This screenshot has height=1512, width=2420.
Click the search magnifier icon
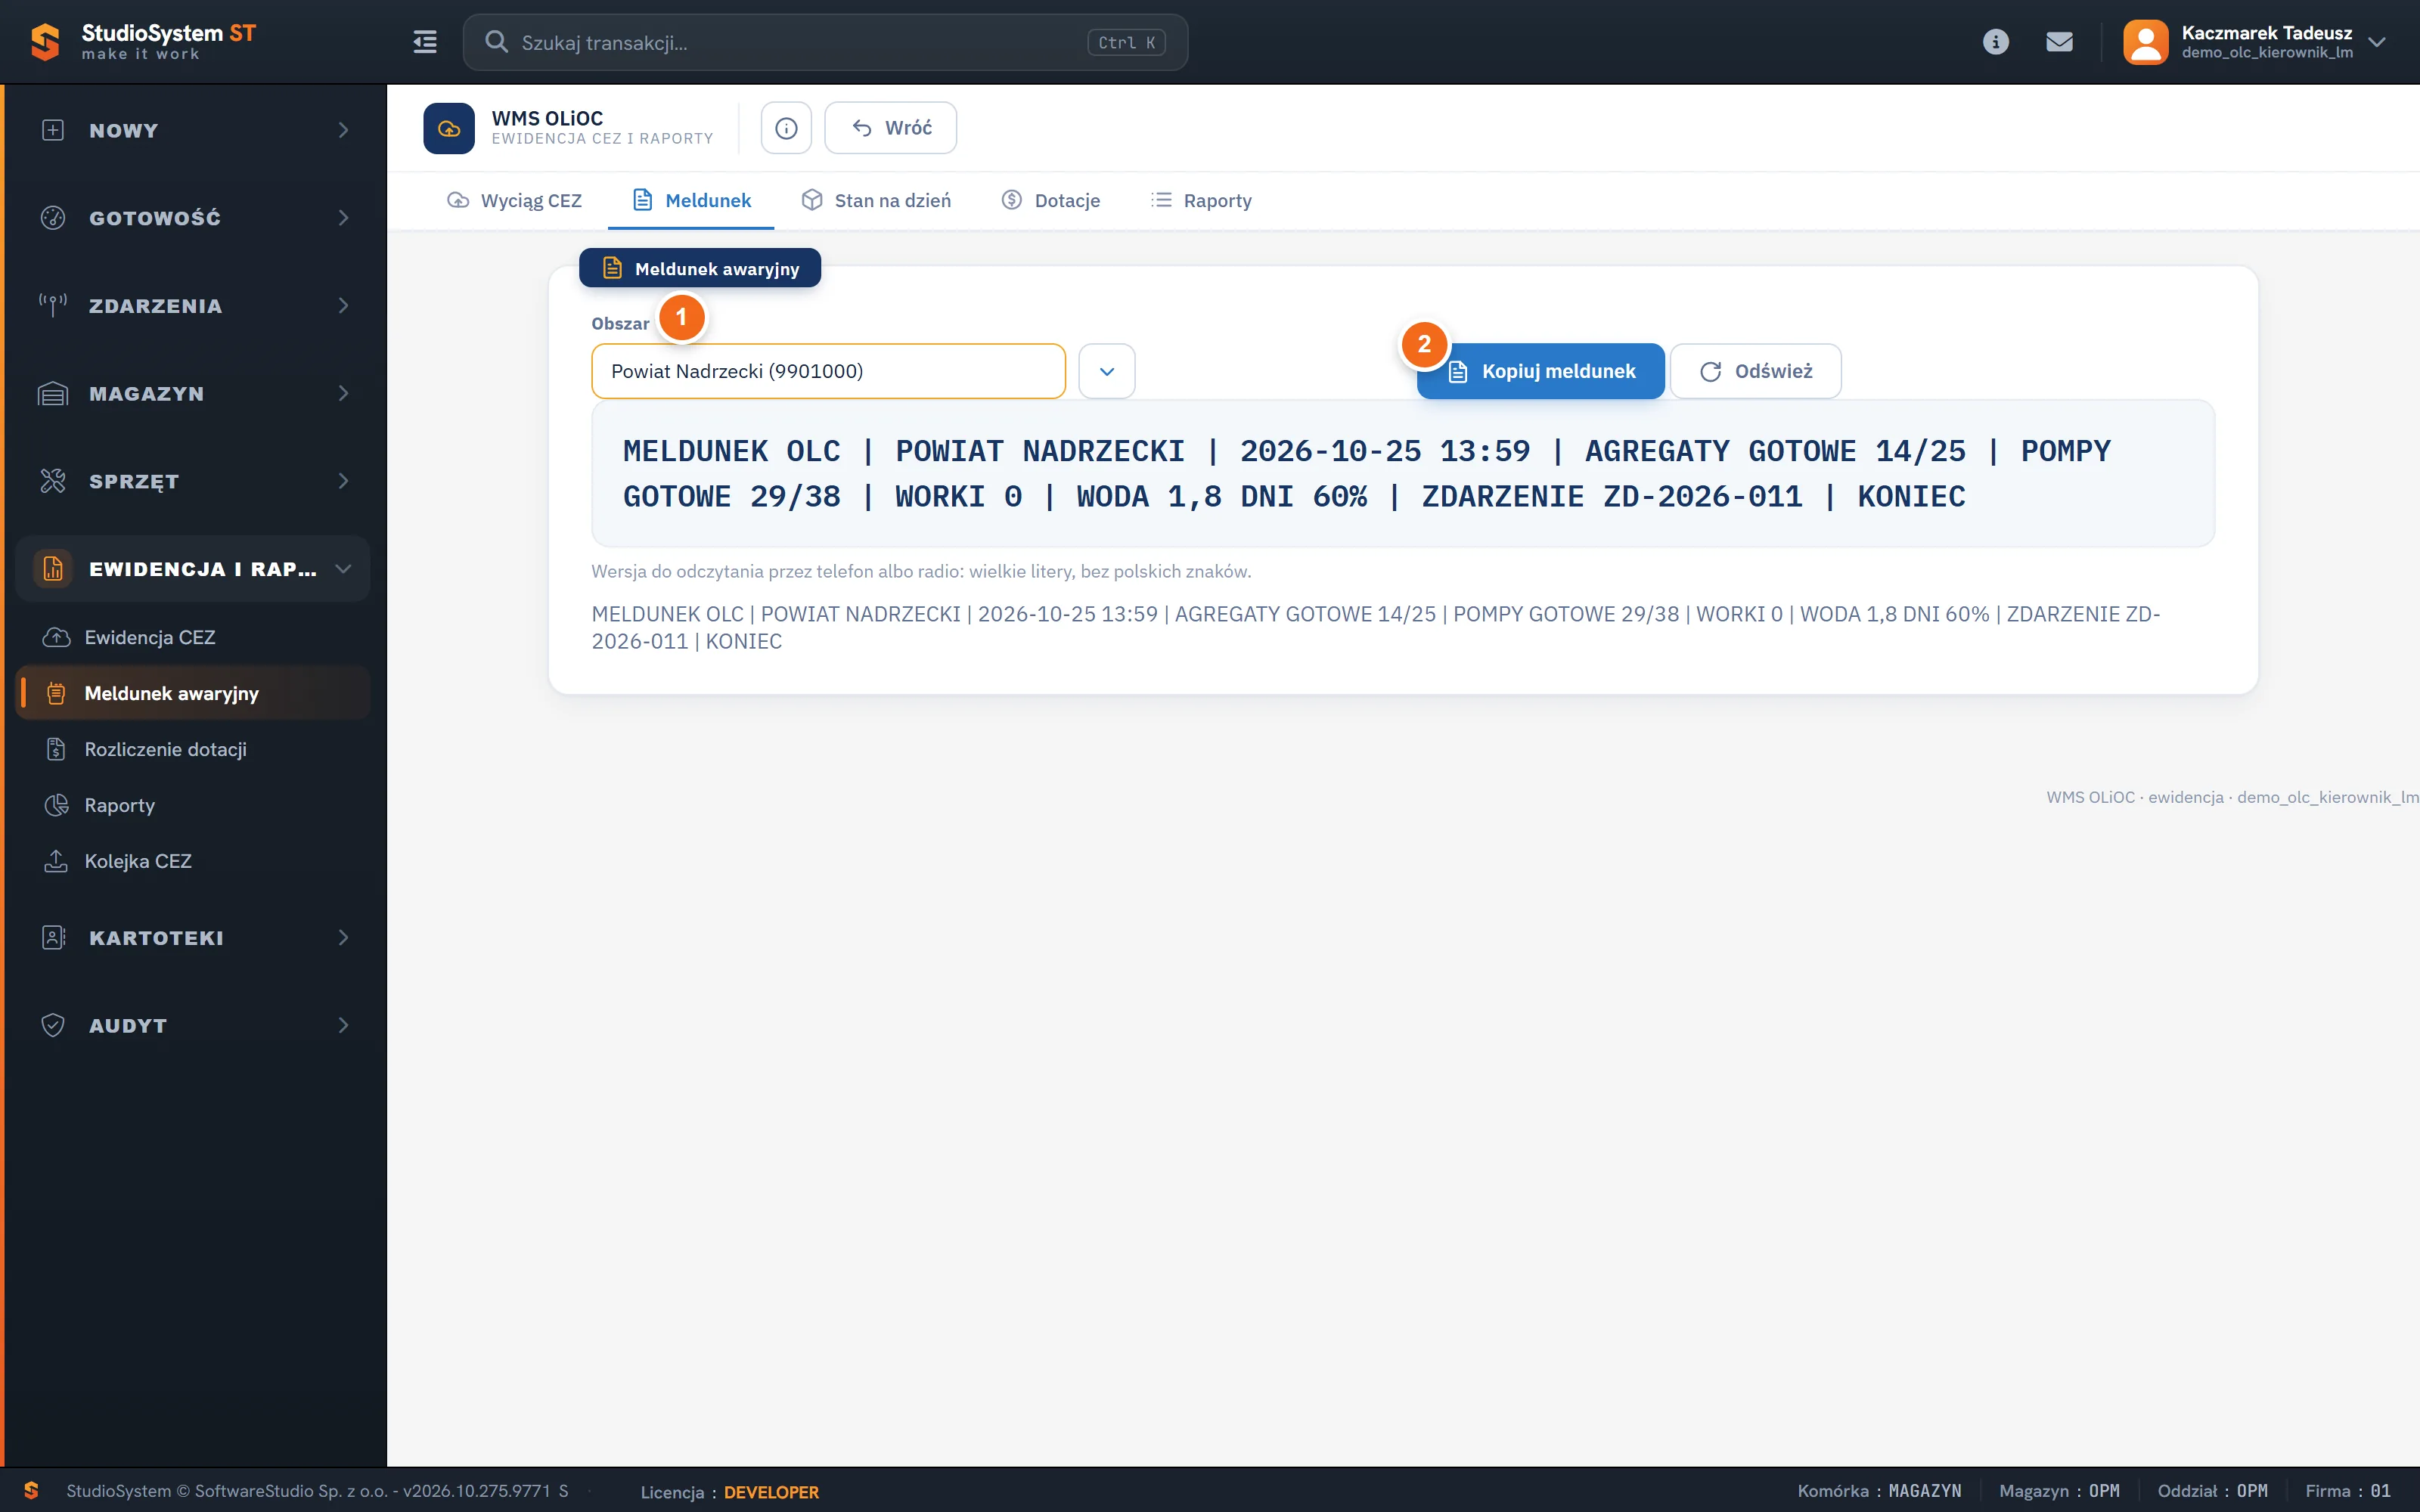(x=496, y=42)
